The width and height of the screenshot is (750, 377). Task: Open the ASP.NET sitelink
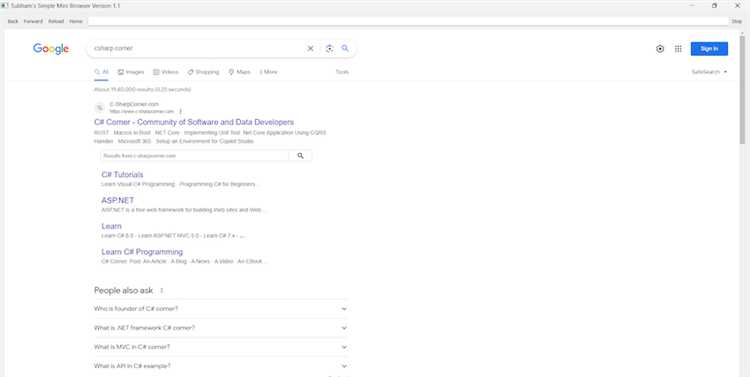click(118, 200)
